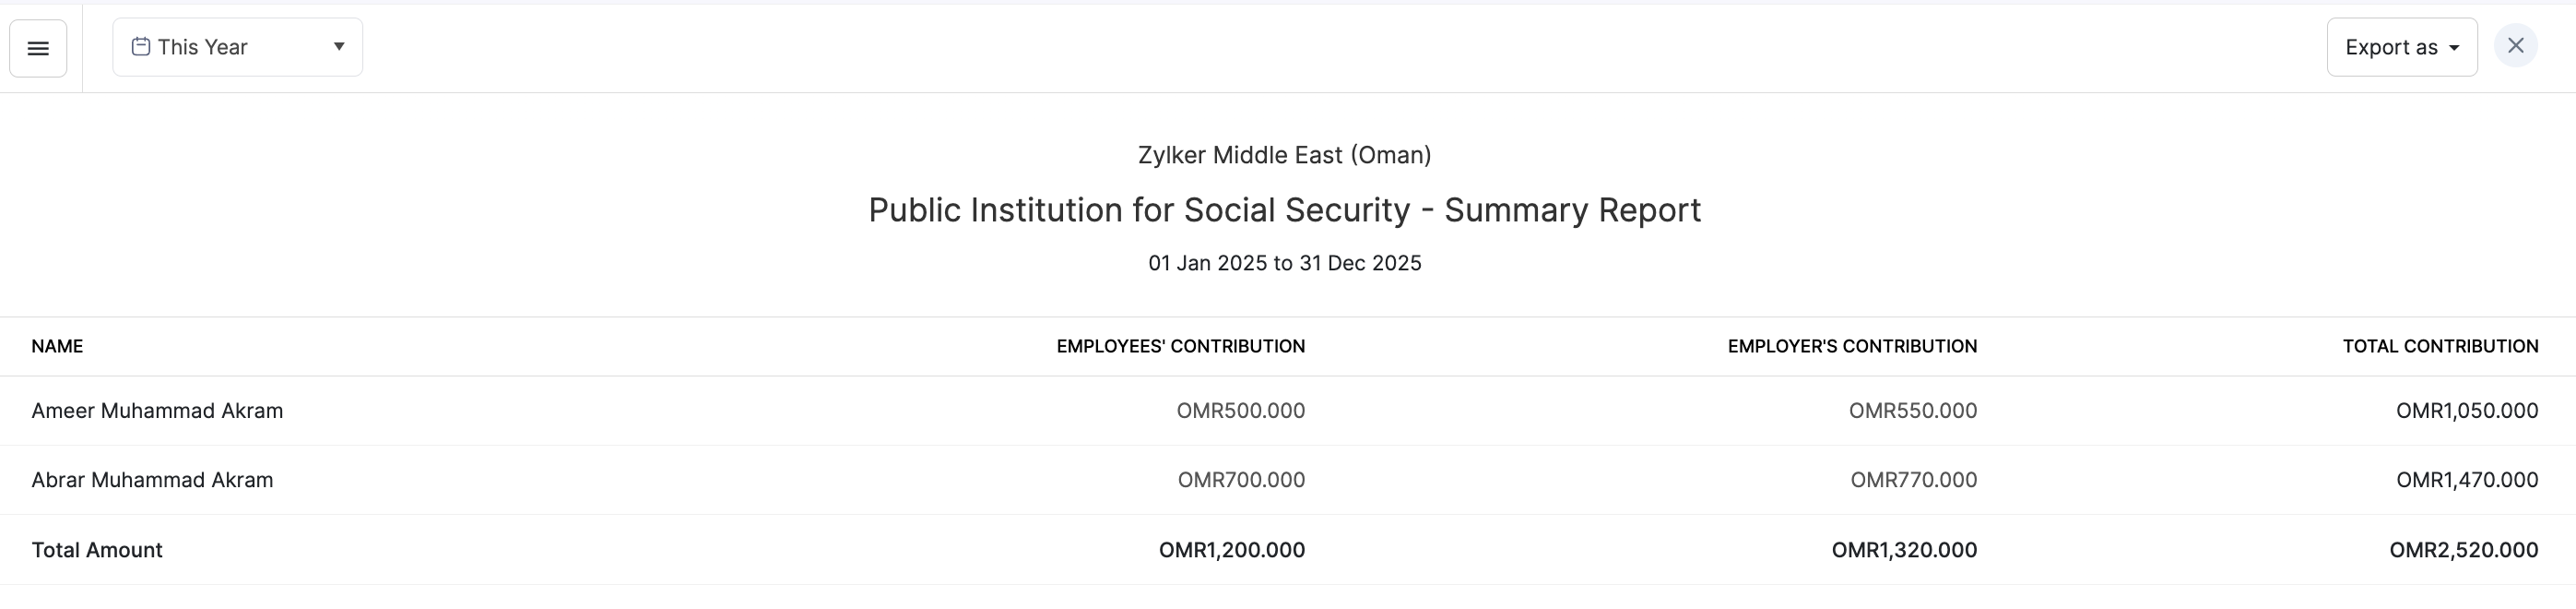Click the EMPLOYEES' CONTRIBUTION column header
The height and width of the screenshot is (609, 2576).
pyautogui.click(x=1180, y=346)
